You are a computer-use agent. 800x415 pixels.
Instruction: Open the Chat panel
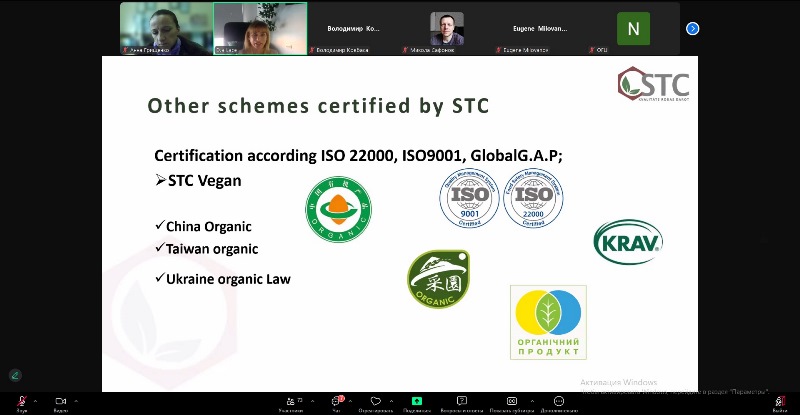pos(336,401)
